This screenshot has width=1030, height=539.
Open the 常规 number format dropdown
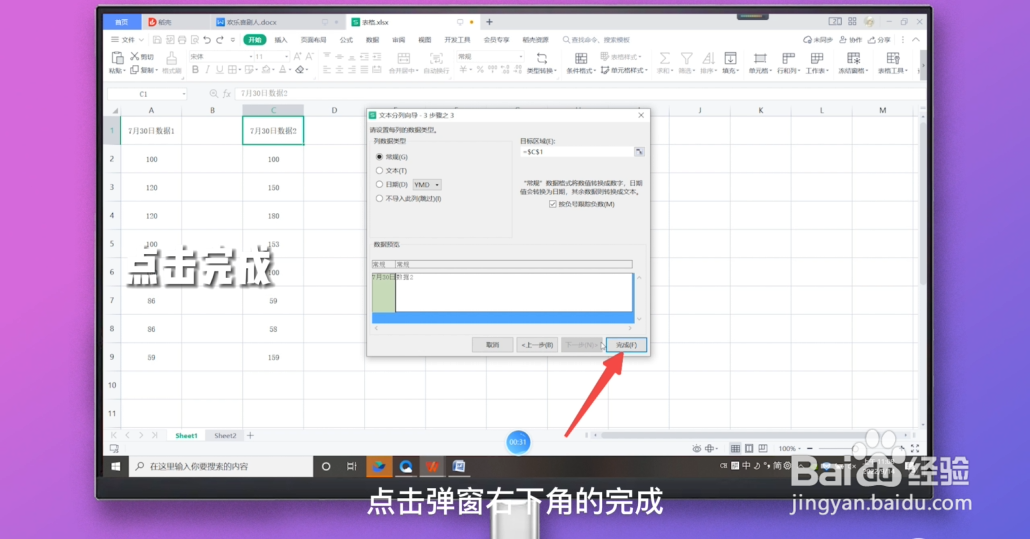click(520, 56)
